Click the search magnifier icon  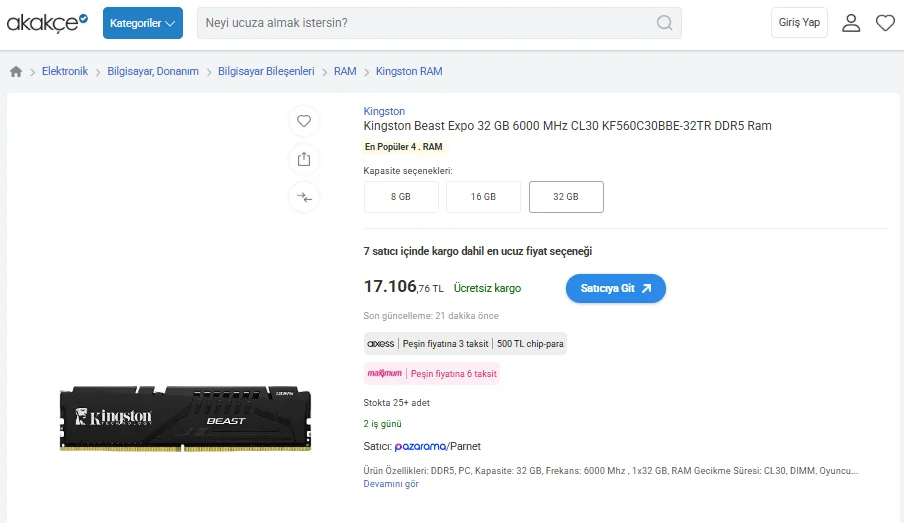click(665, 23)
